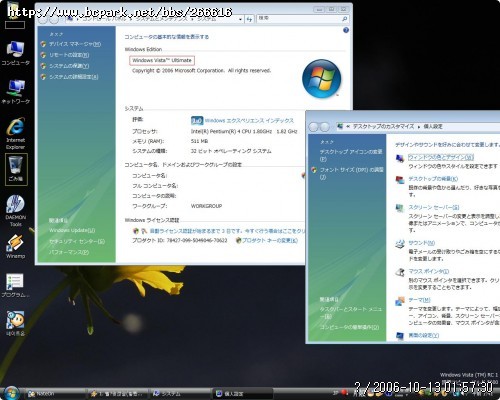Switch to システム taskbar button

click(x=181, y=394)
